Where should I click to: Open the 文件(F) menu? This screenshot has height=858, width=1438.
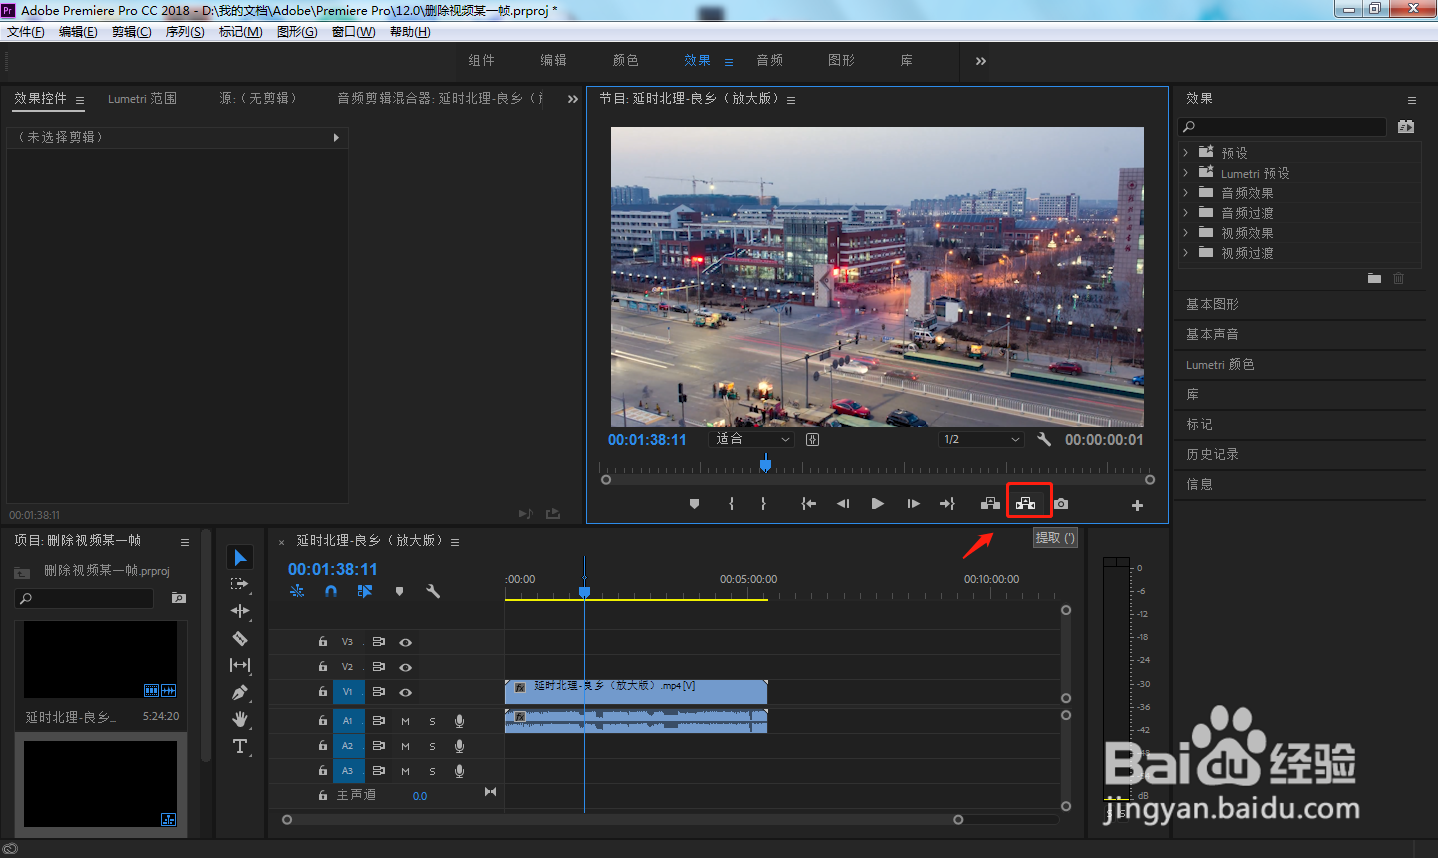click(26, 32)
